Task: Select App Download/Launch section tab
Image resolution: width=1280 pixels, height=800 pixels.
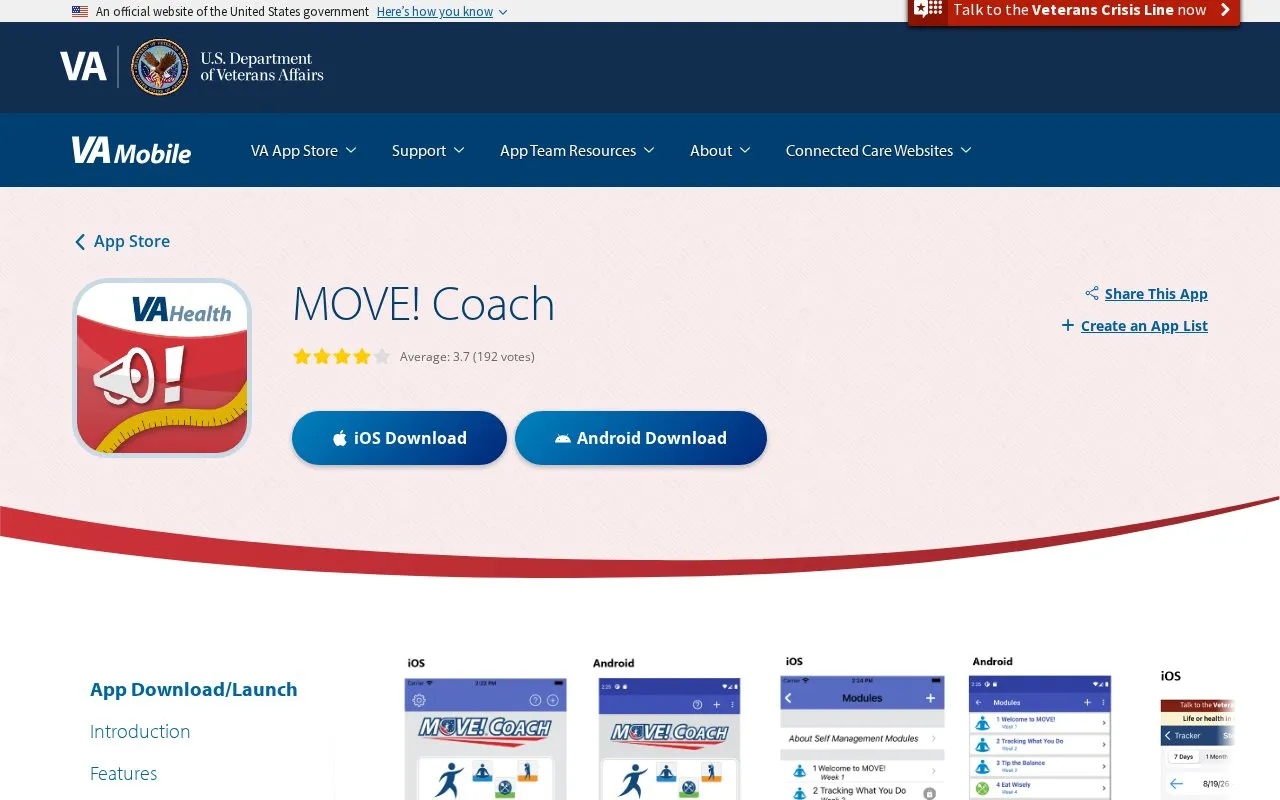Action: pyautogui.click(x=194, y=689)
